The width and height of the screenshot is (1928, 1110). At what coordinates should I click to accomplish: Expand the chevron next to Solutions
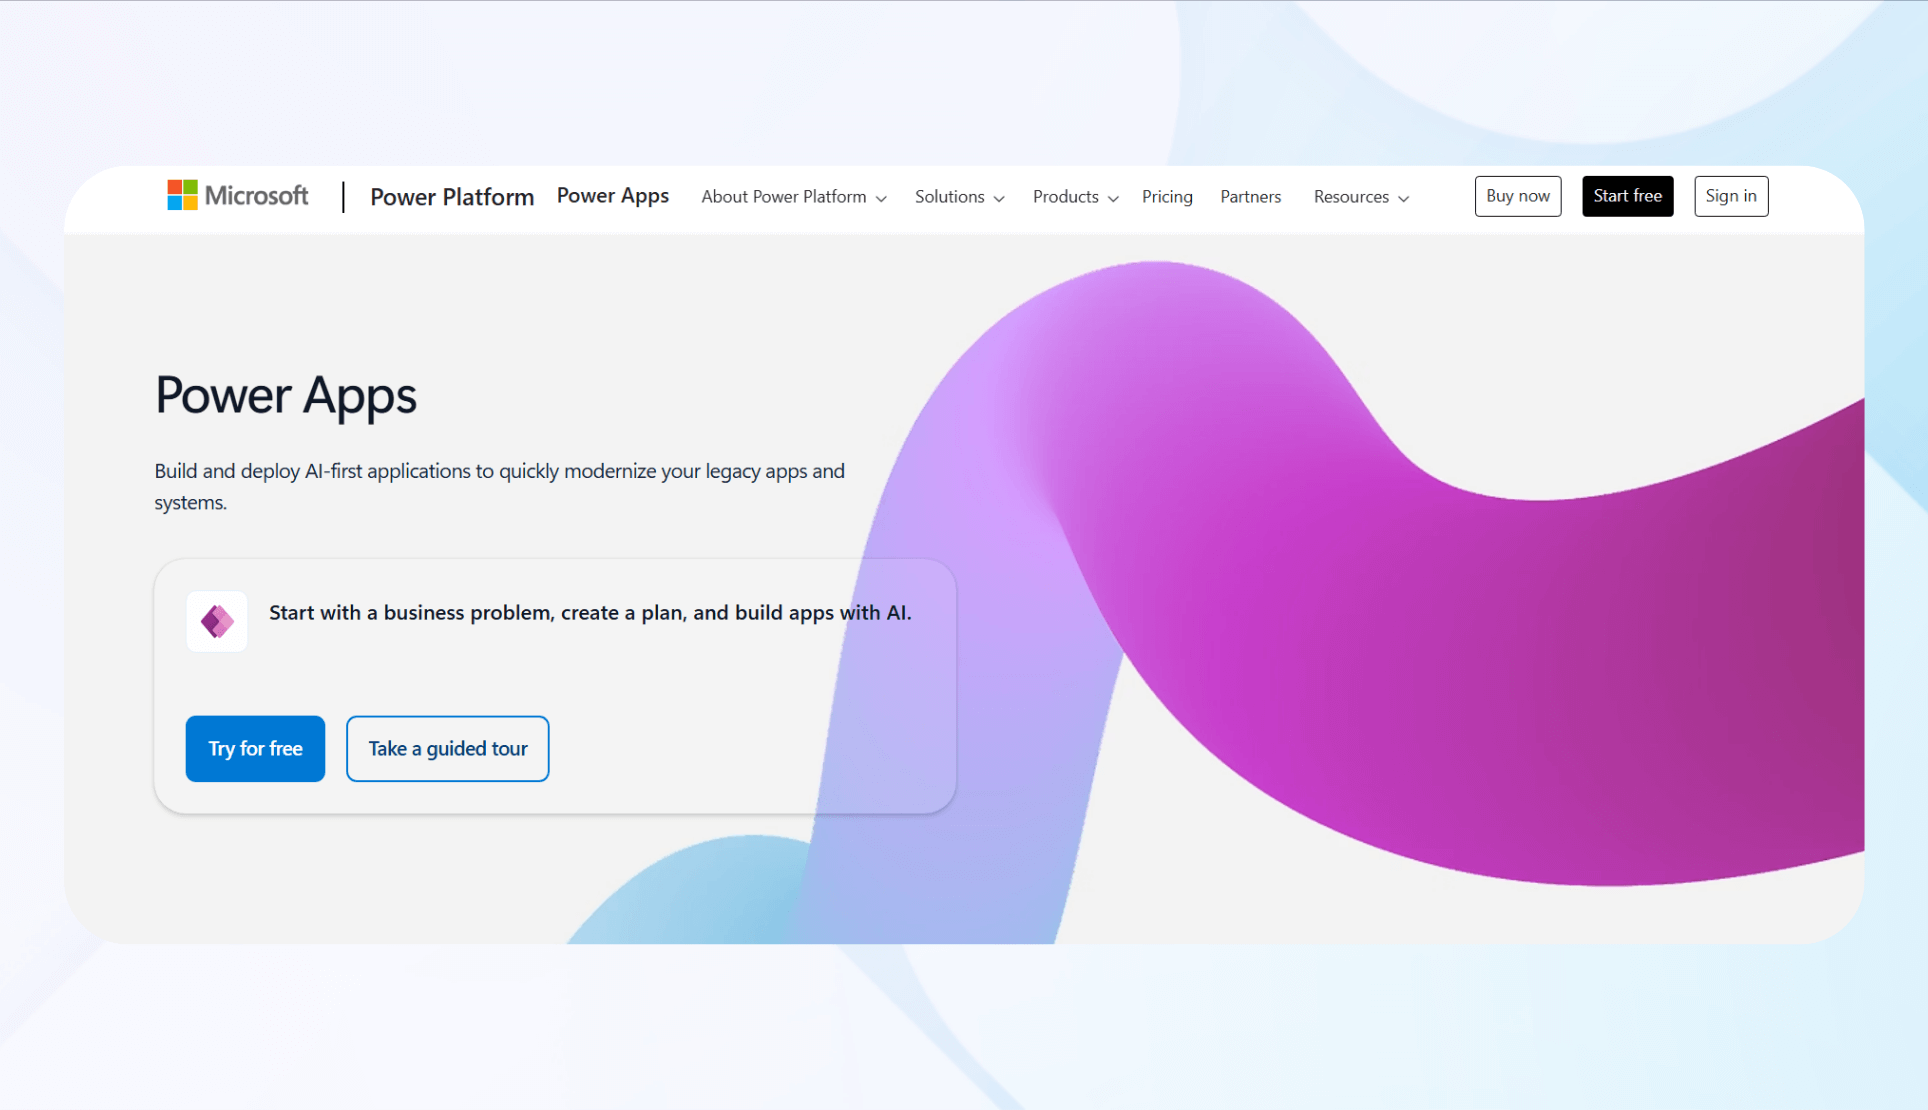click(999, 199)
